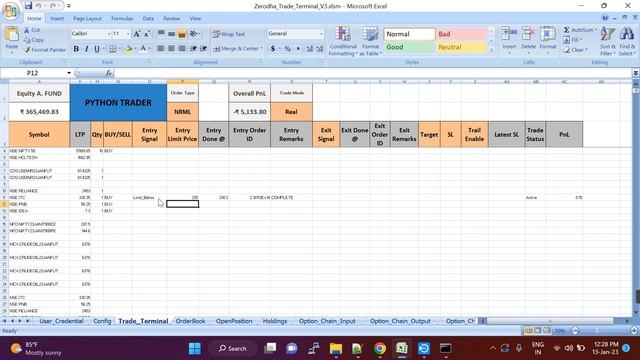Decrease font size with Shrink Font
Image resolution: width=640 pixels, height=360 pixels.
(x=147, y=34)
